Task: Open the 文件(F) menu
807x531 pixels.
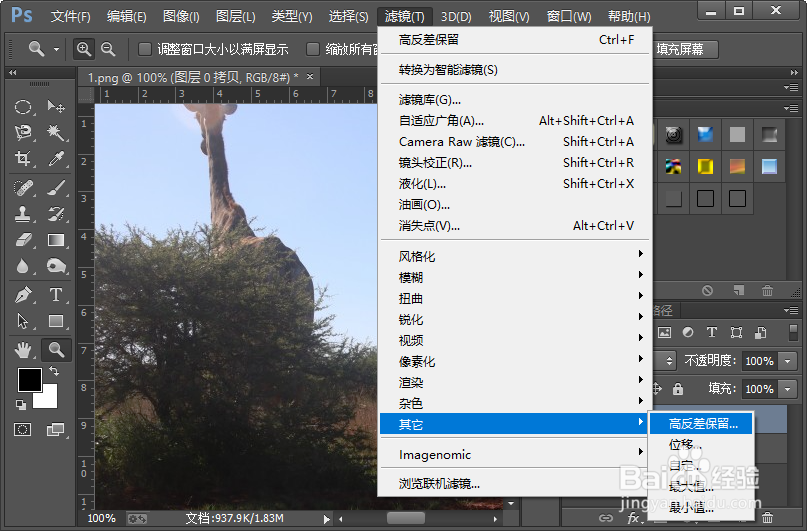Action: pos(71,16)
